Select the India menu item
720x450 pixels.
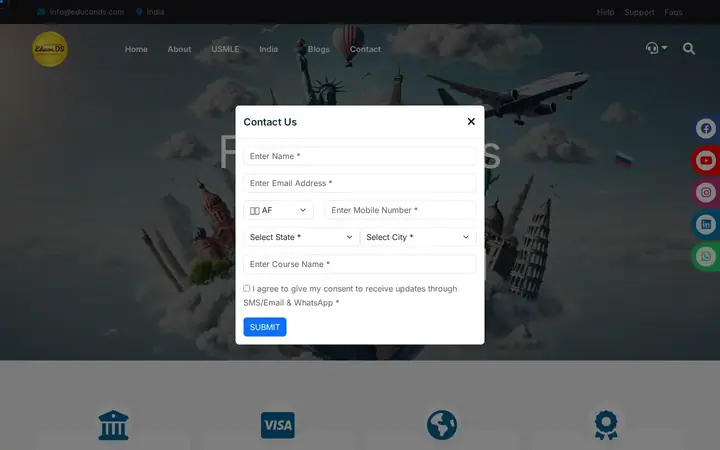tap(268, 49)
